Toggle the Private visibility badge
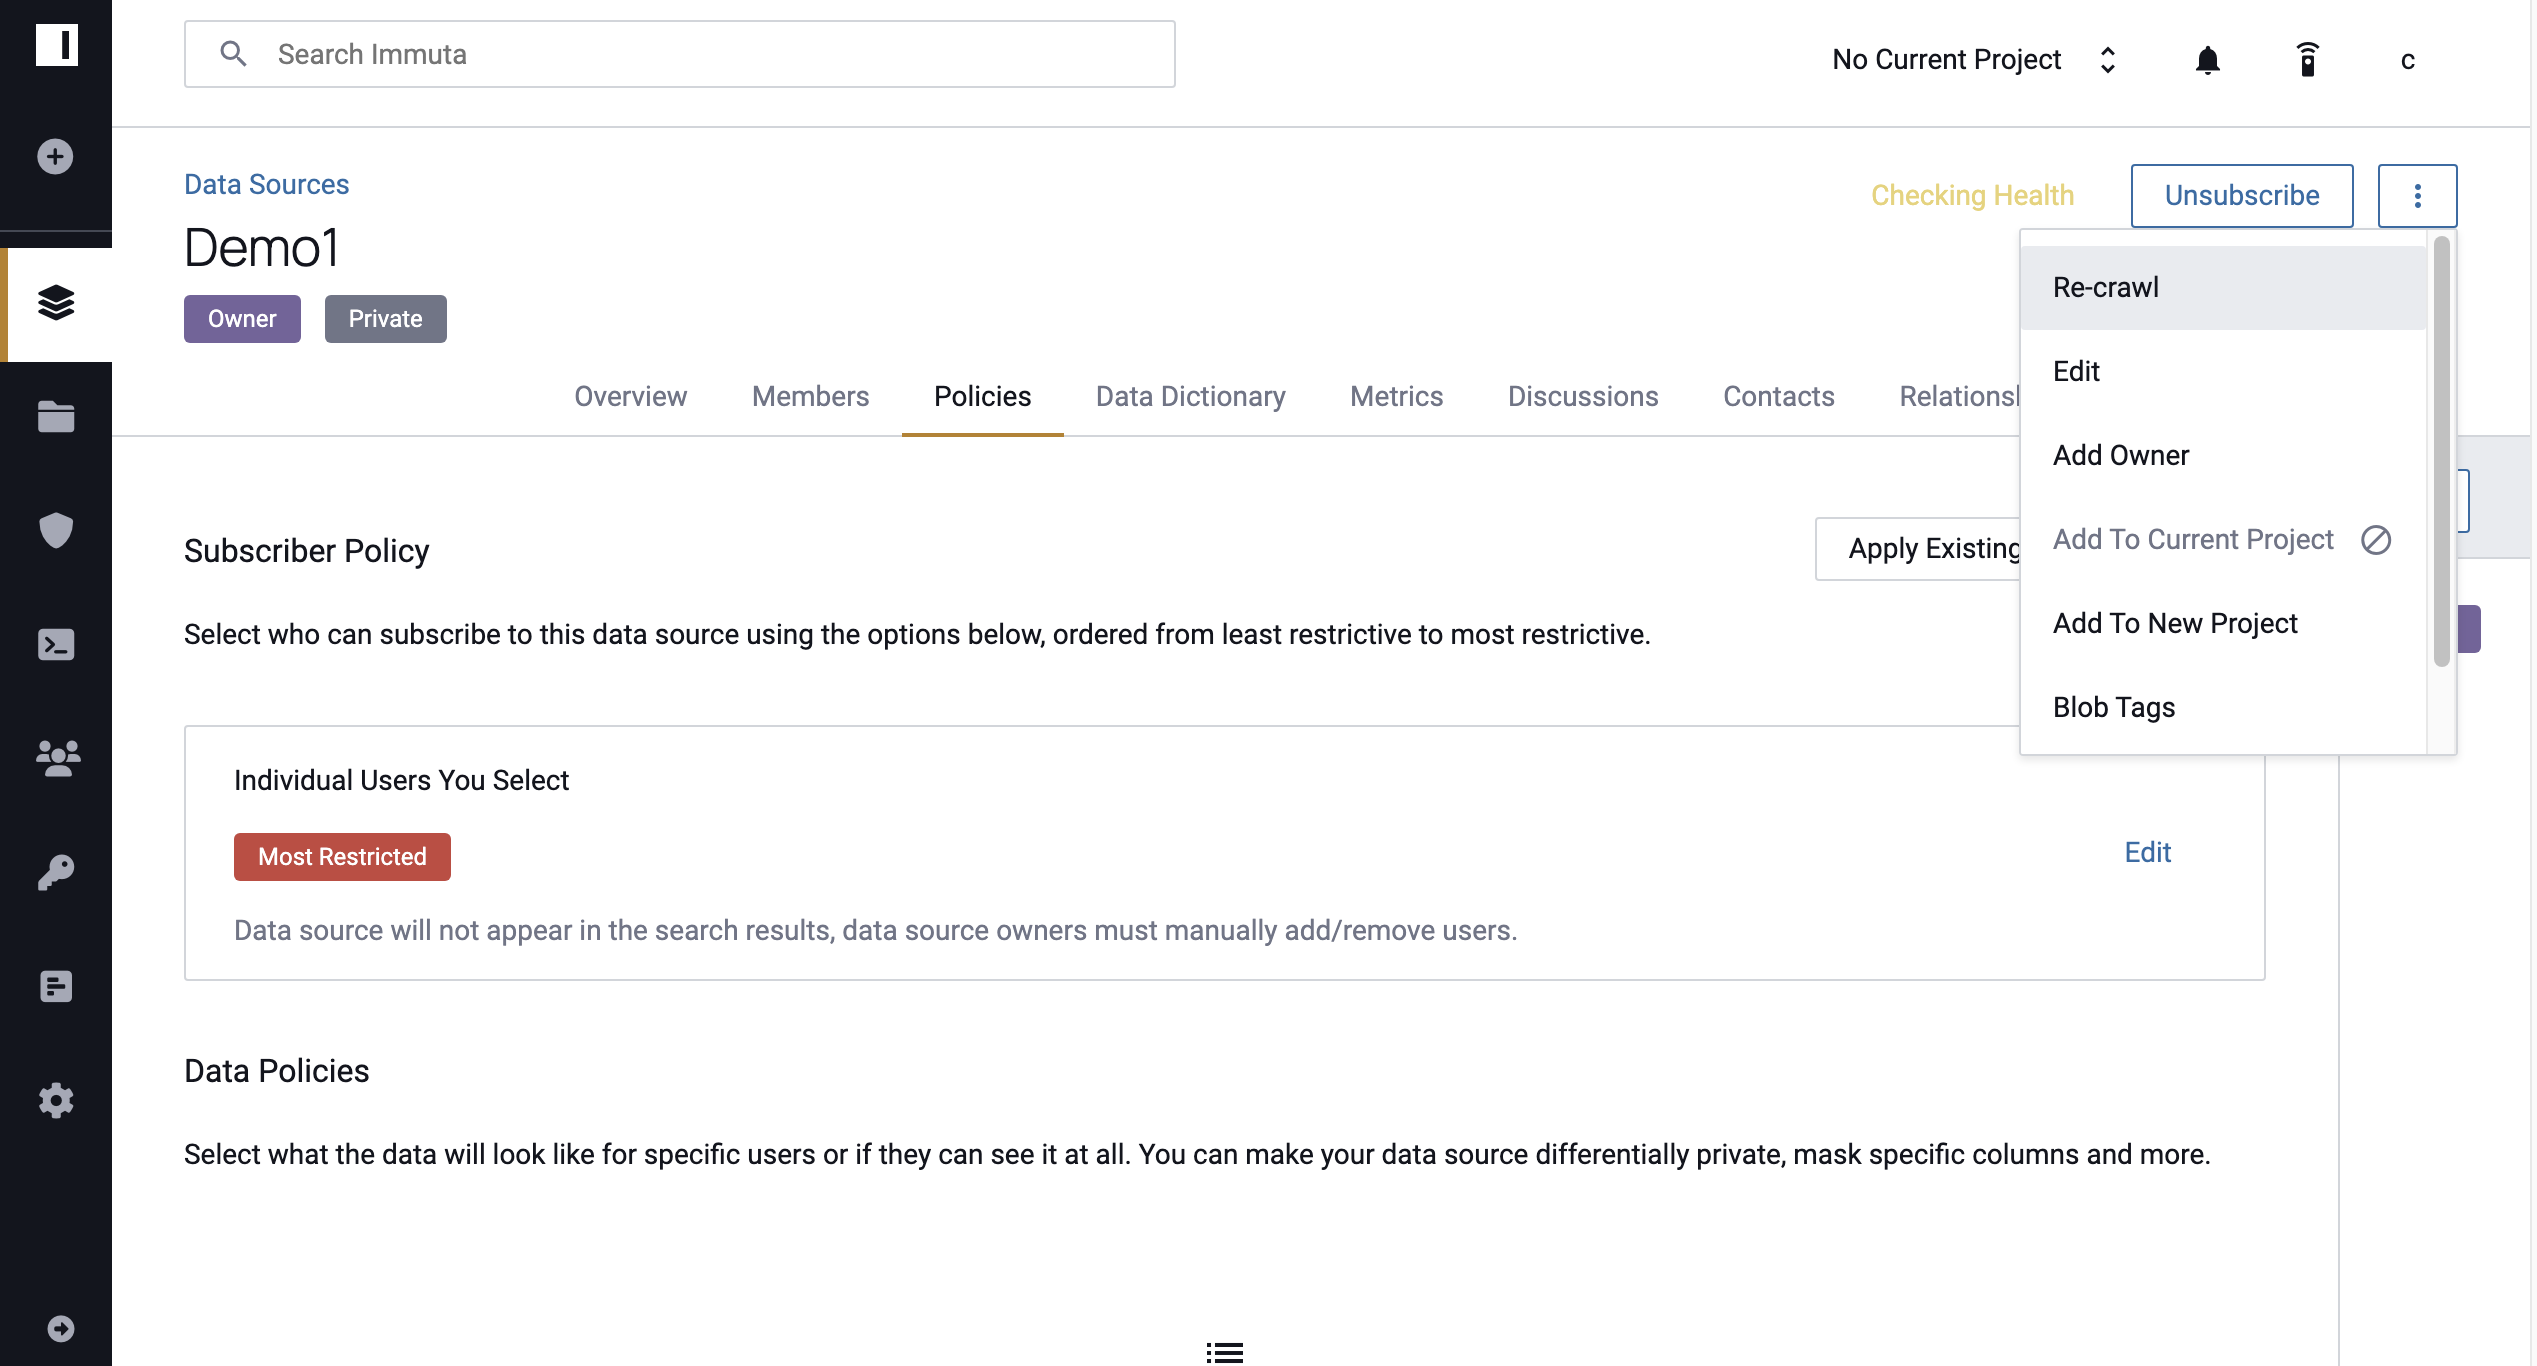The width and height of the screenshot is (2537, 1366). click(385, 318)
